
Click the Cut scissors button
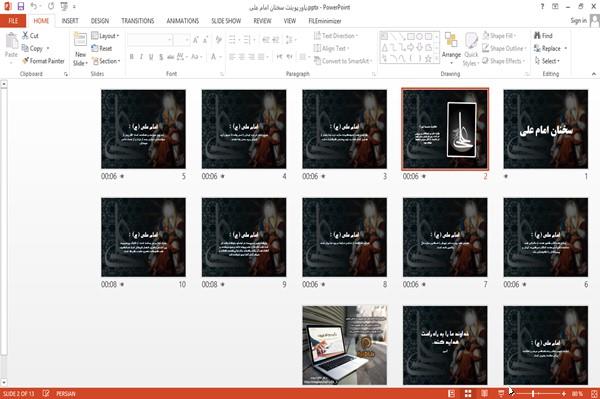pyautogui.click(x=30, y=36)
